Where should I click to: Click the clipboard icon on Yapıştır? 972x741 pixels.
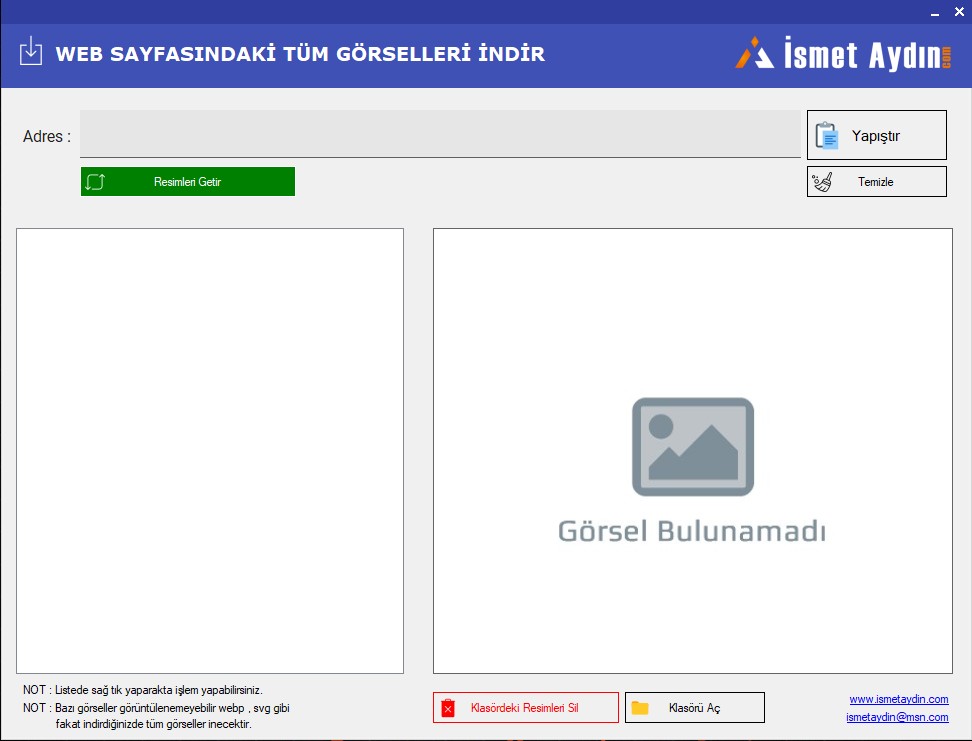tap(827, 136)
